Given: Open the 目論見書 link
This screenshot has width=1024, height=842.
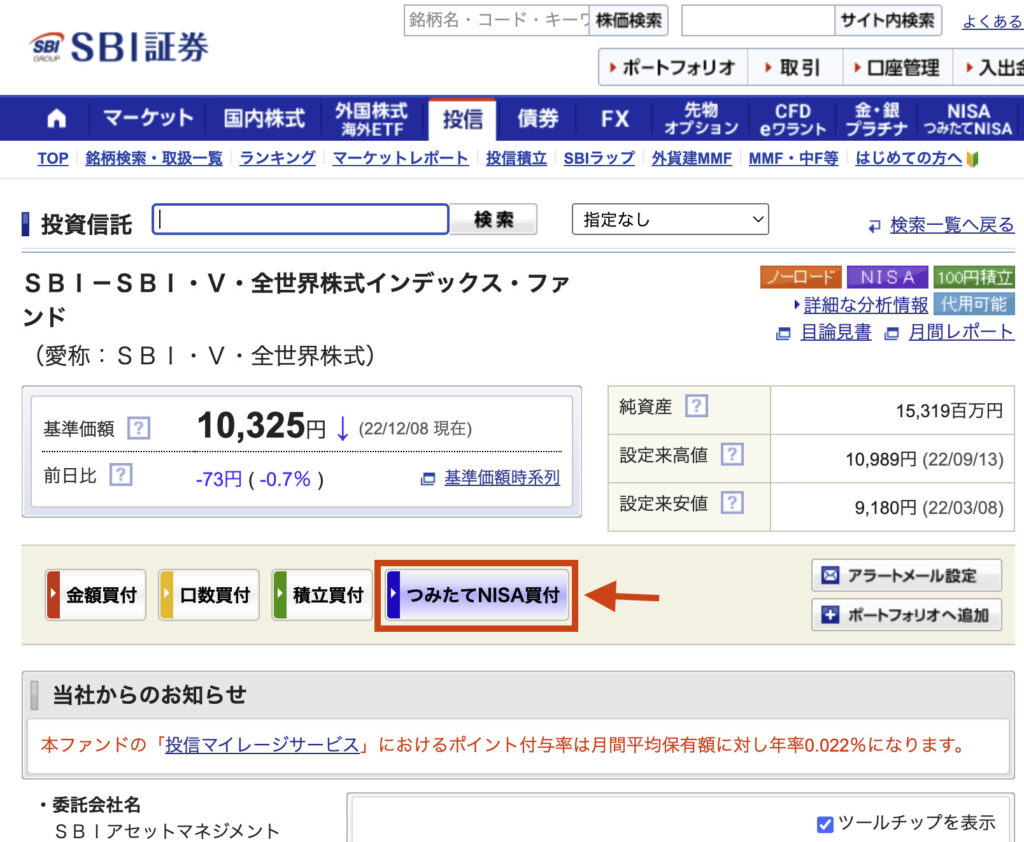Looking at the screenshot, I should [836, 332].
